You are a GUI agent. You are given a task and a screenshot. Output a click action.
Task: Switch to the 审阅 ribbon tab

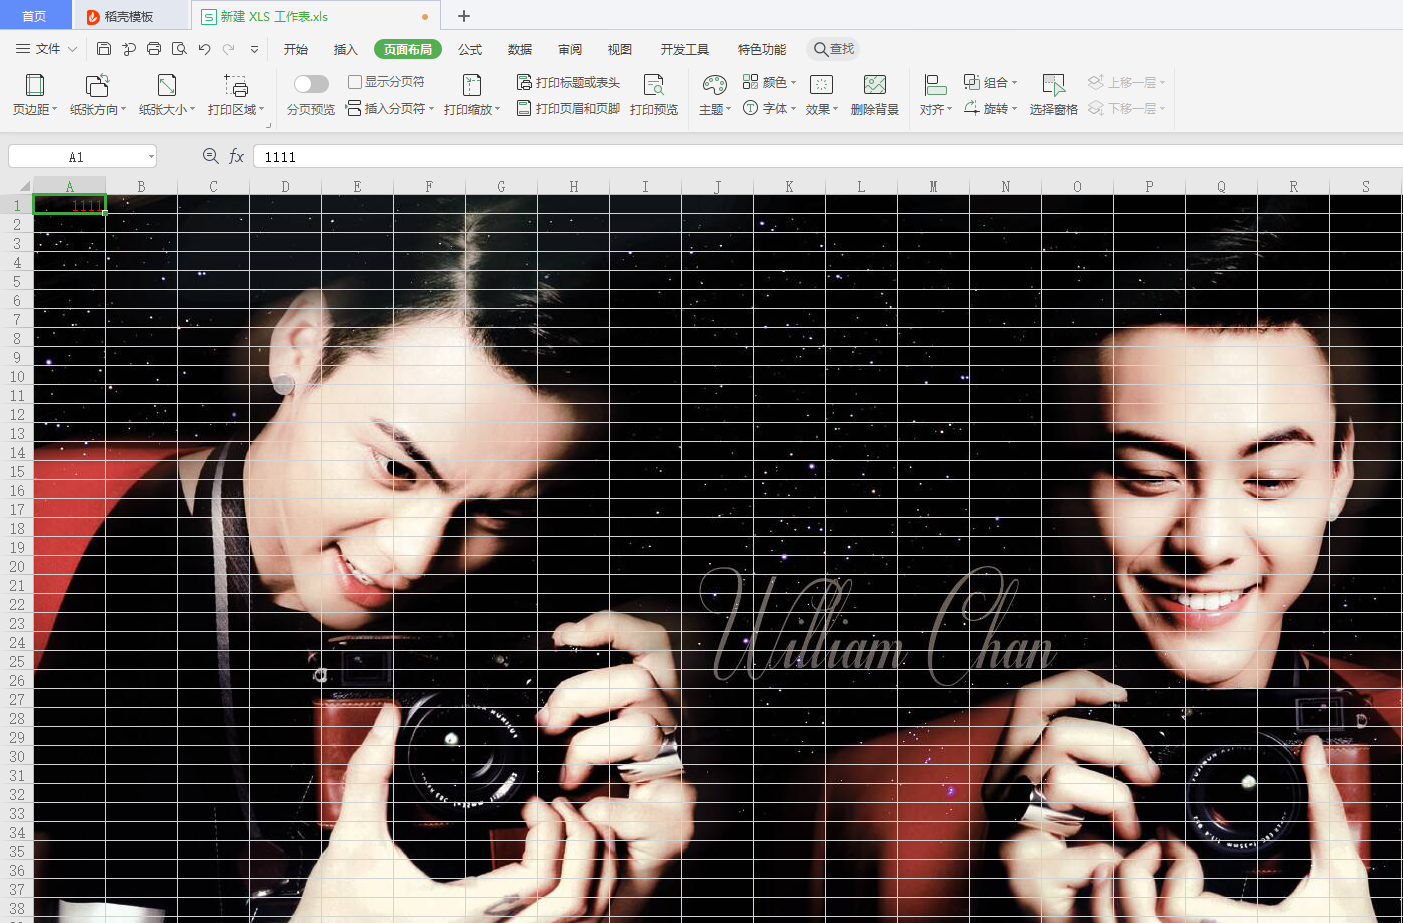tap(570, 49)
